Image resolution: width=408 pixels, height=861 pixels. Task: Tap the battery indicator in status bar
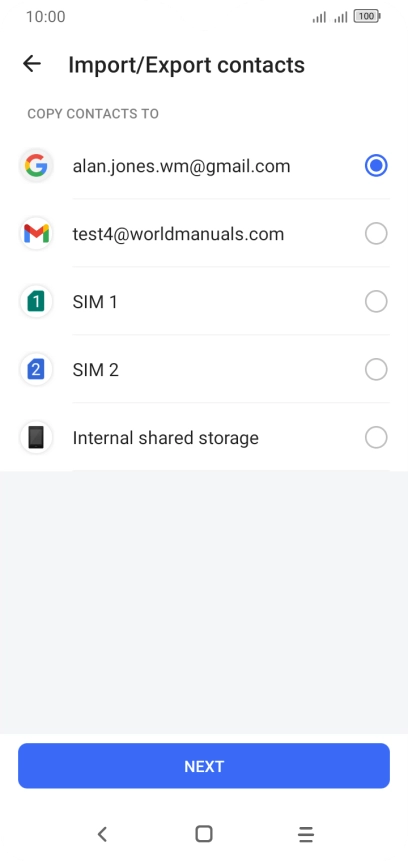[367, 16]
